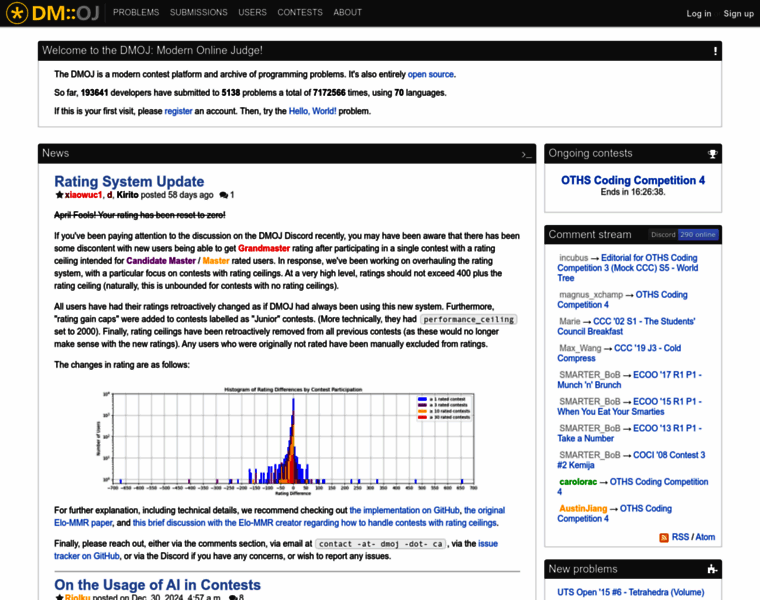760x600 pixels.
Task: Open user xiaowuc1's profile
Action: 83,195
